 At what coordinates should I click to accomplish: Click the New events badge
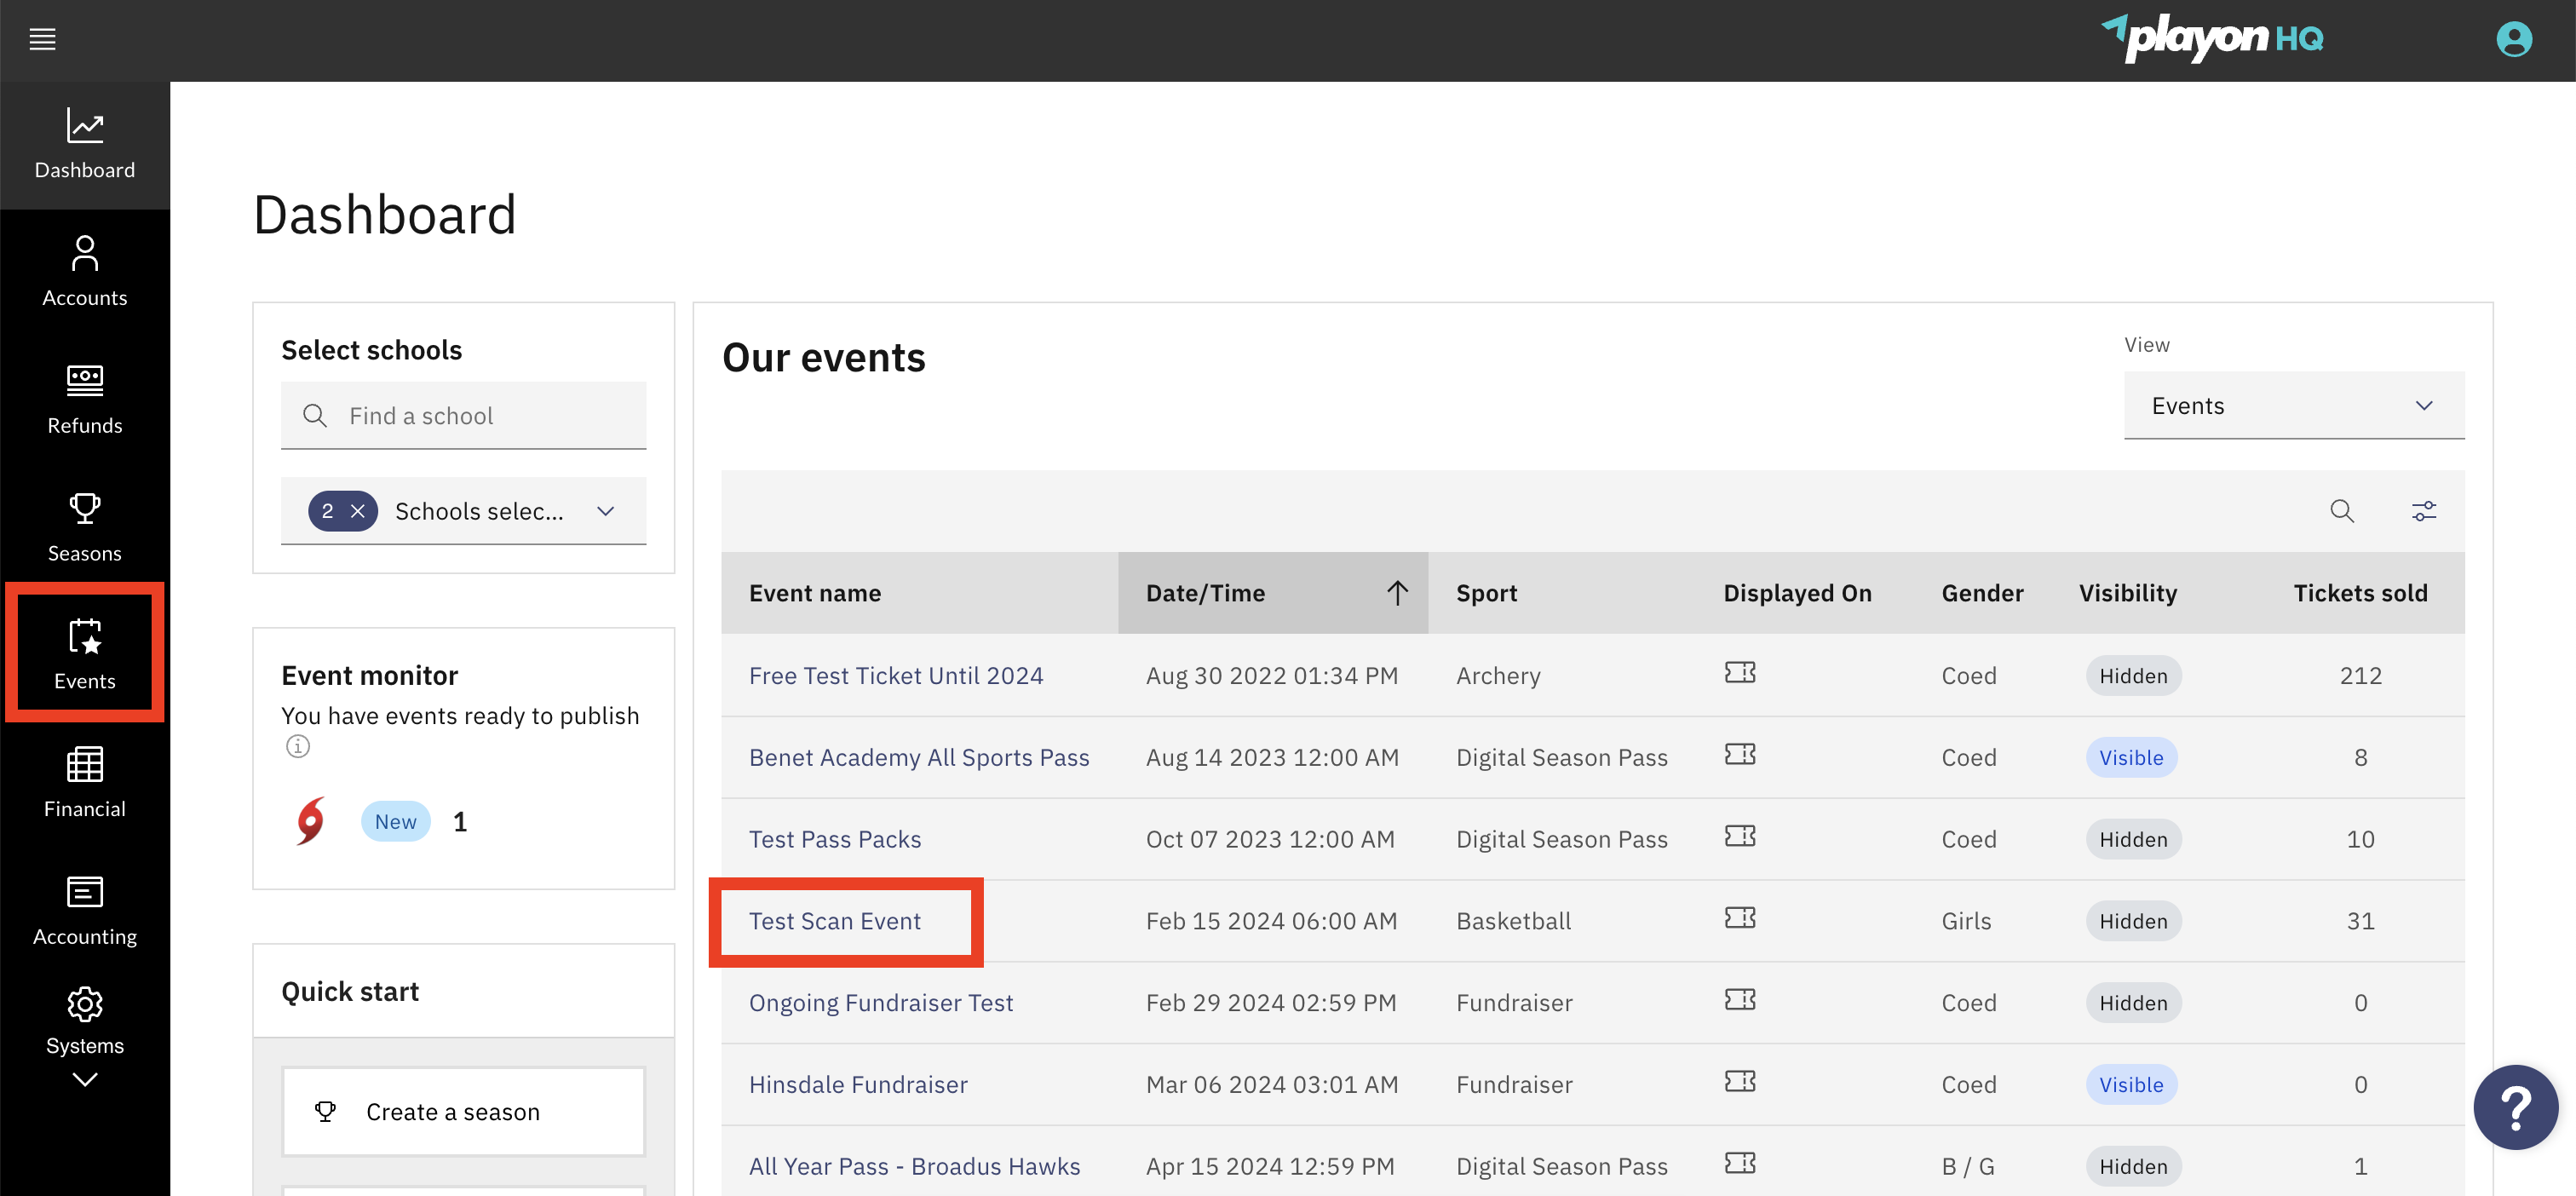coord(395,822)
